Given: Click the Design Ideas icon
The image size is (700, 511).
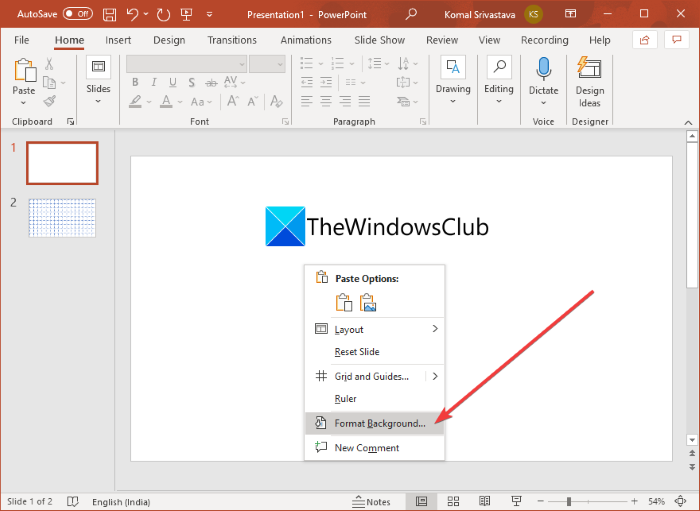Looking at the screenshot, I should pos(589,68).
